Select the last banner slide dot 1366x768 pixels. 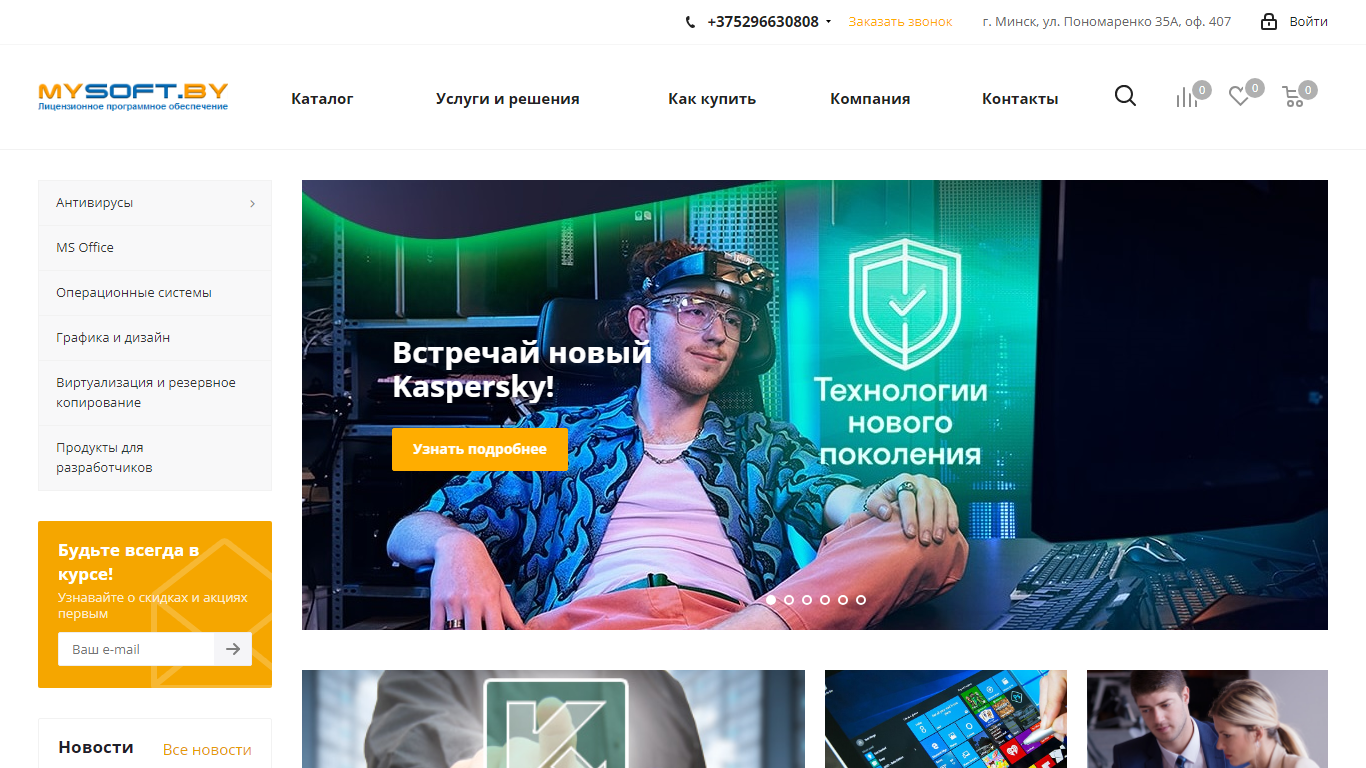pyautogui.click(x=861, y=600)
